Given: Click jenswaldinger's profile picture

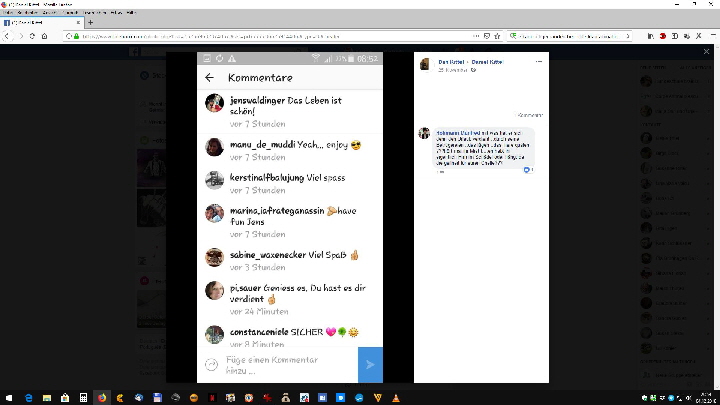Looking at the screenshot, I should (x=214, y=103).
